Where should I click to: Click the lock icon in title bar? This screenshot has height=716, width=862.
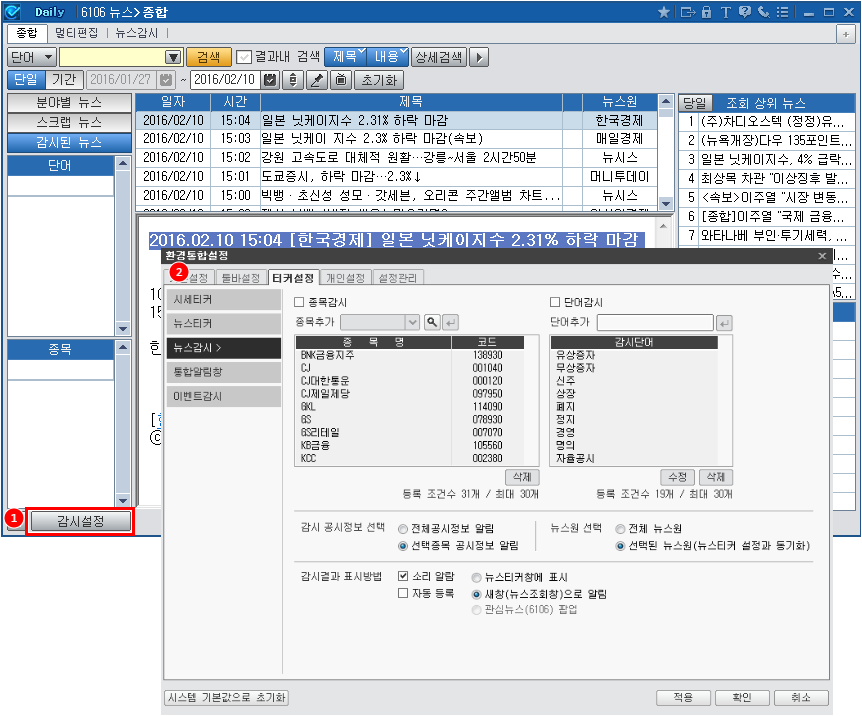pyautogui.click(x=707, y=12)
